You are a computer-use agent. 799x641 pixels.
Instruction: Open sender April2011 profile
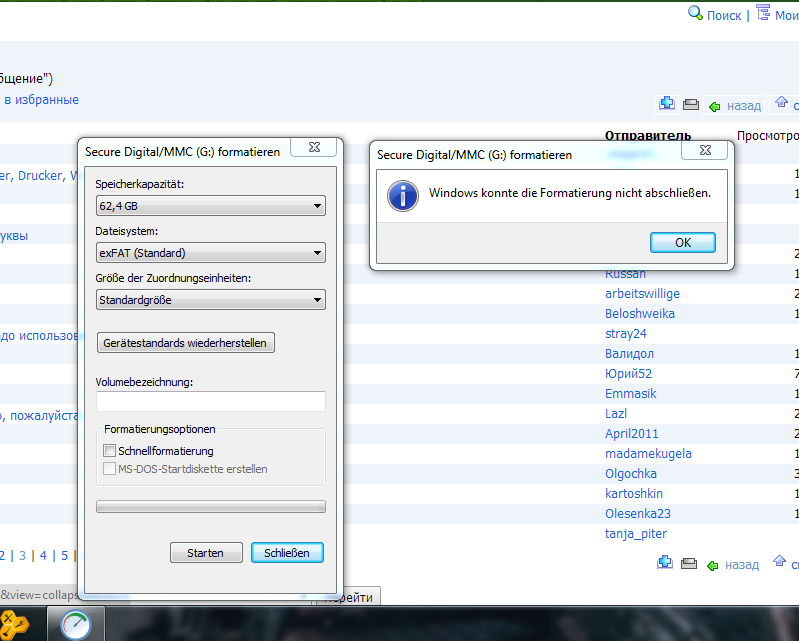click(631, 434)
